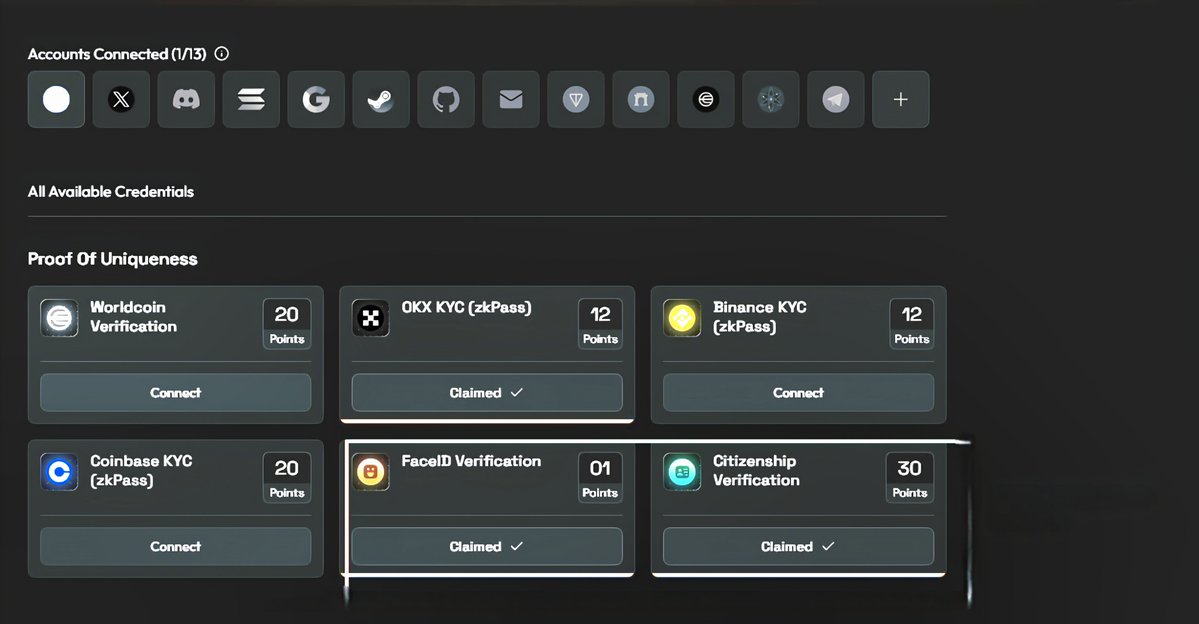Click Claimed button under Citizenship Verification

798,546
